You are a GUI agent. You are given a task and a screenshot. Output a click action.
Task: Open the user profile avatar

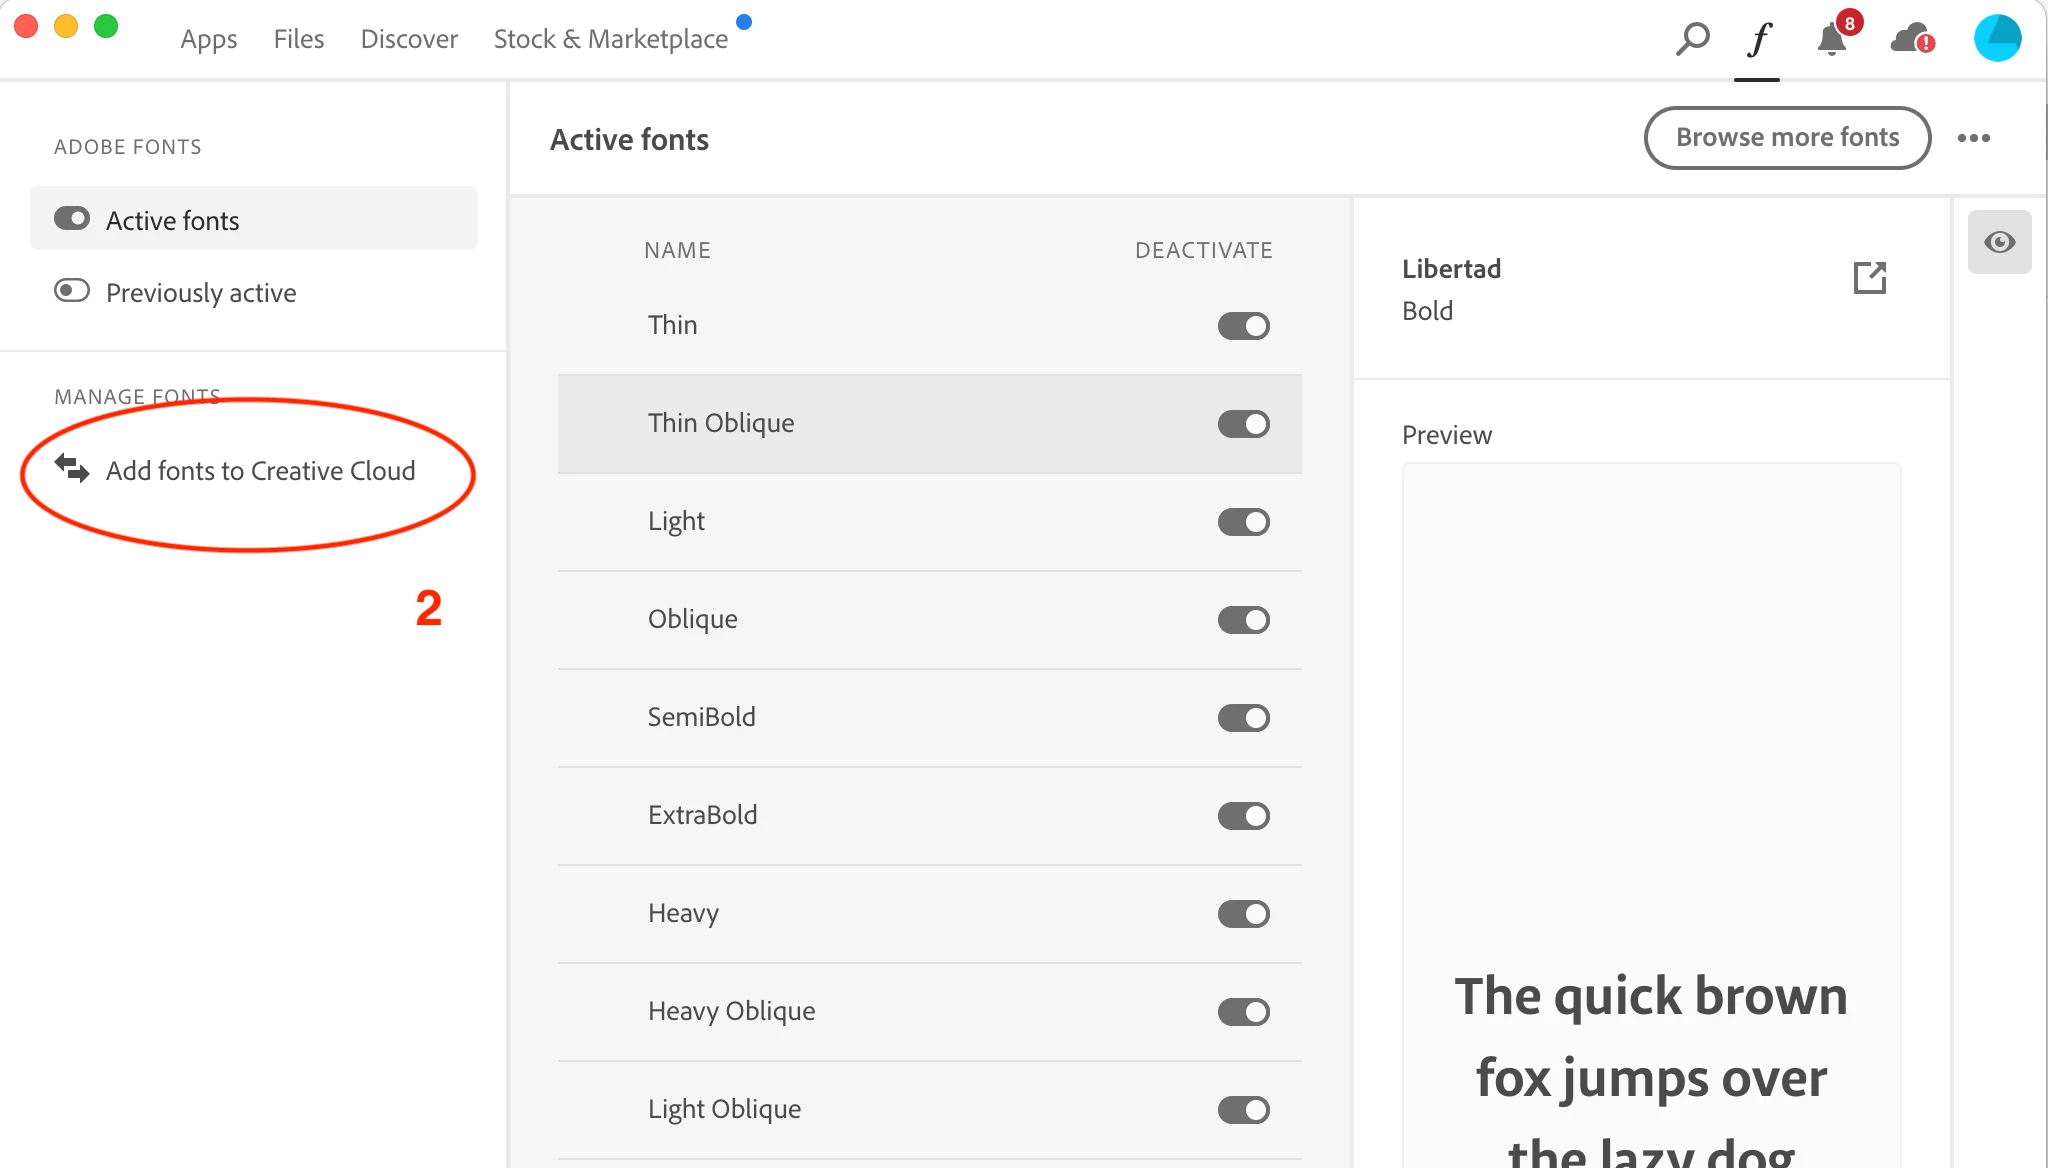pyautogui.click(x=1997, y=38)
